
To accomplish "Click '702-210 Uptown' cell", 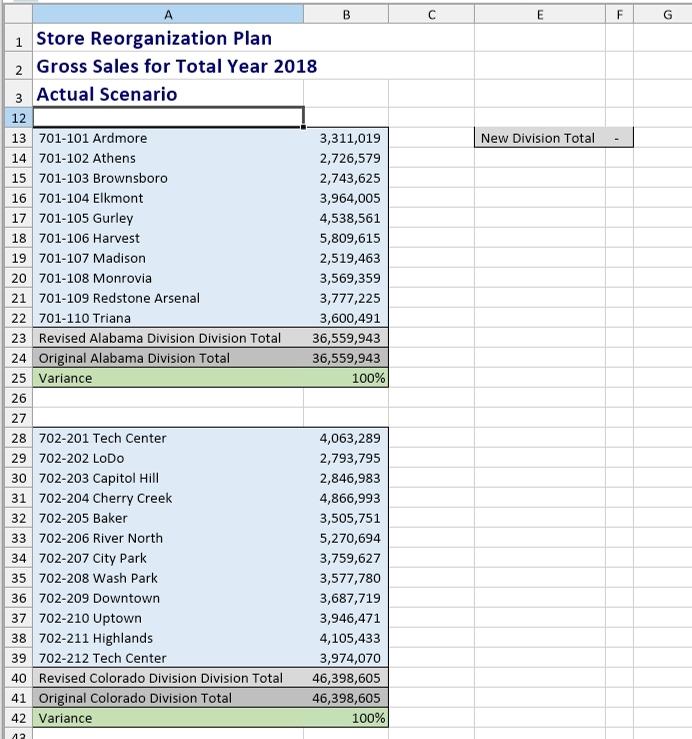I will 168,618.
